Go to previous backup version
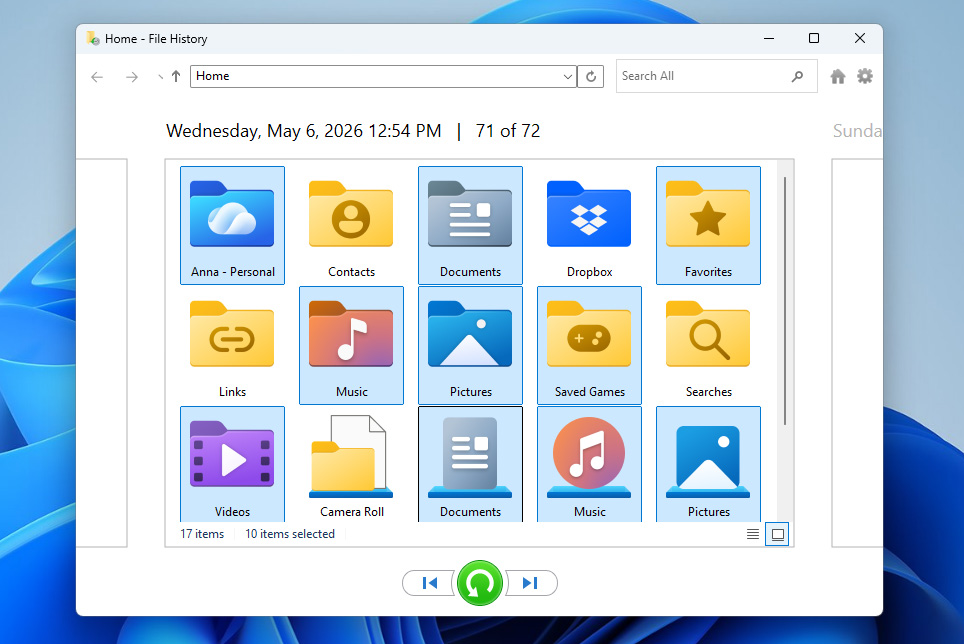Image resolution: width=964 pixels, height=644 pixels. pos(430,583)
